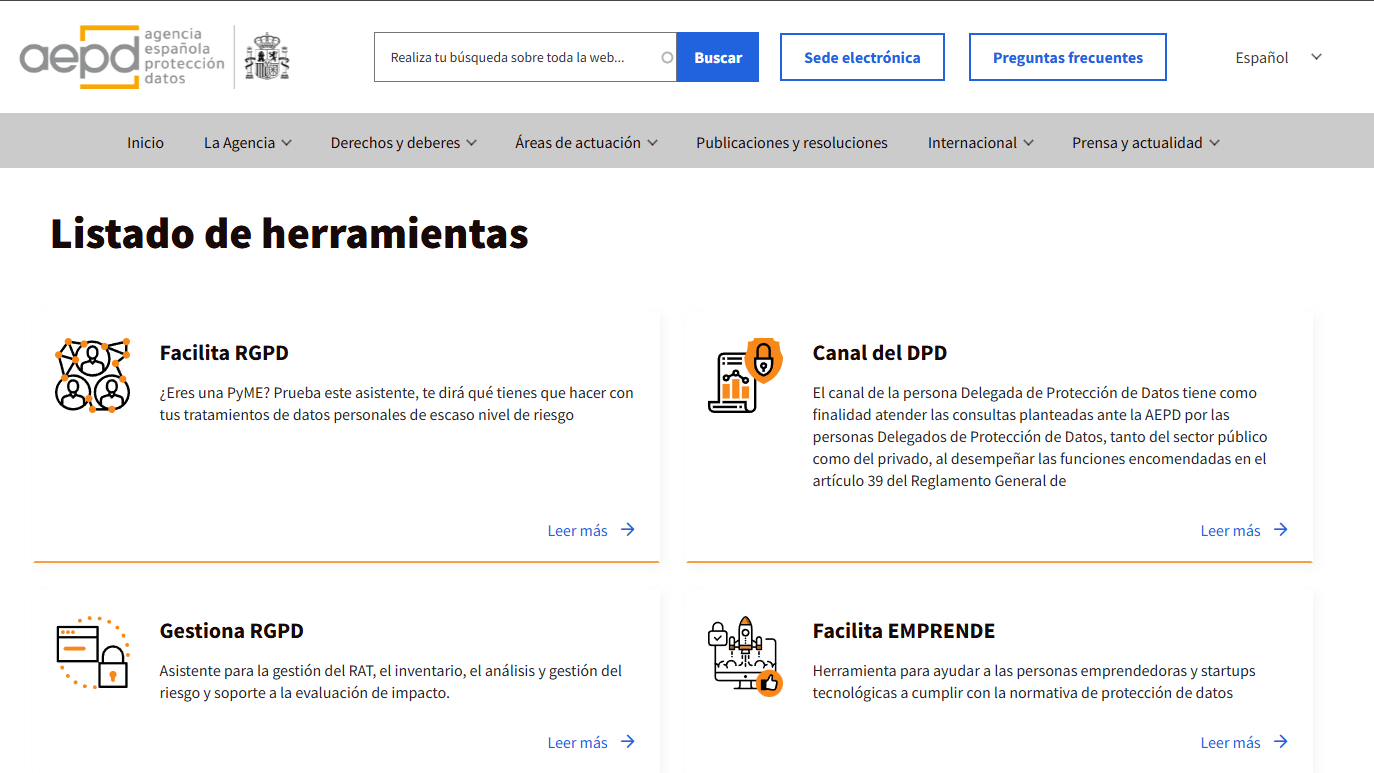
Task: Open Publicaciones y resoluciones menu item
Action: coord(792,143)
